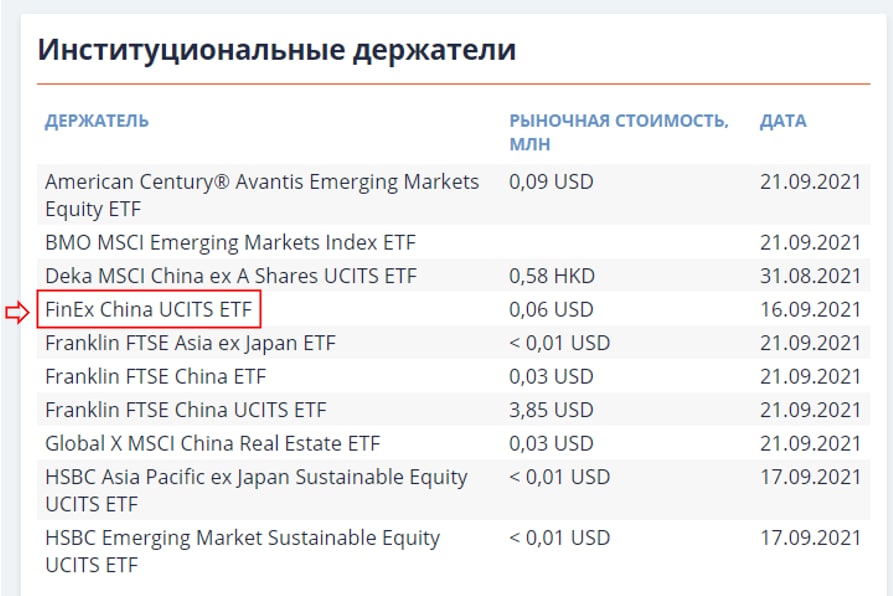The height and width of the screenshot is (596, 893).
Task: Click the 31.08.2021 date cell
Action: coord(810,276)
